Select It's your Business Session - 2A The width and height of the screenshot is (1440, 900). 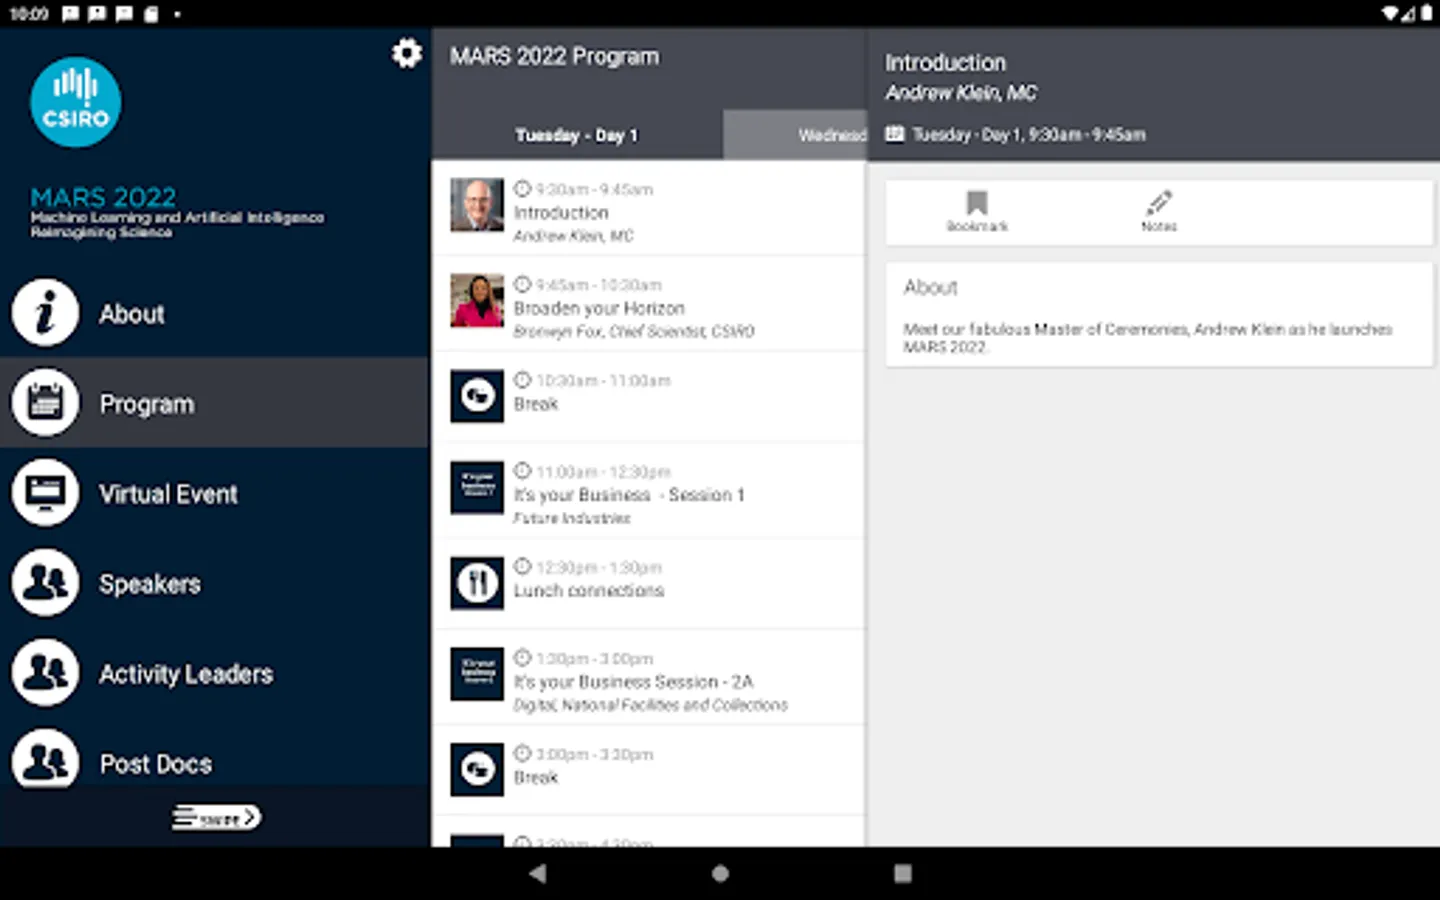click(649, 678)
